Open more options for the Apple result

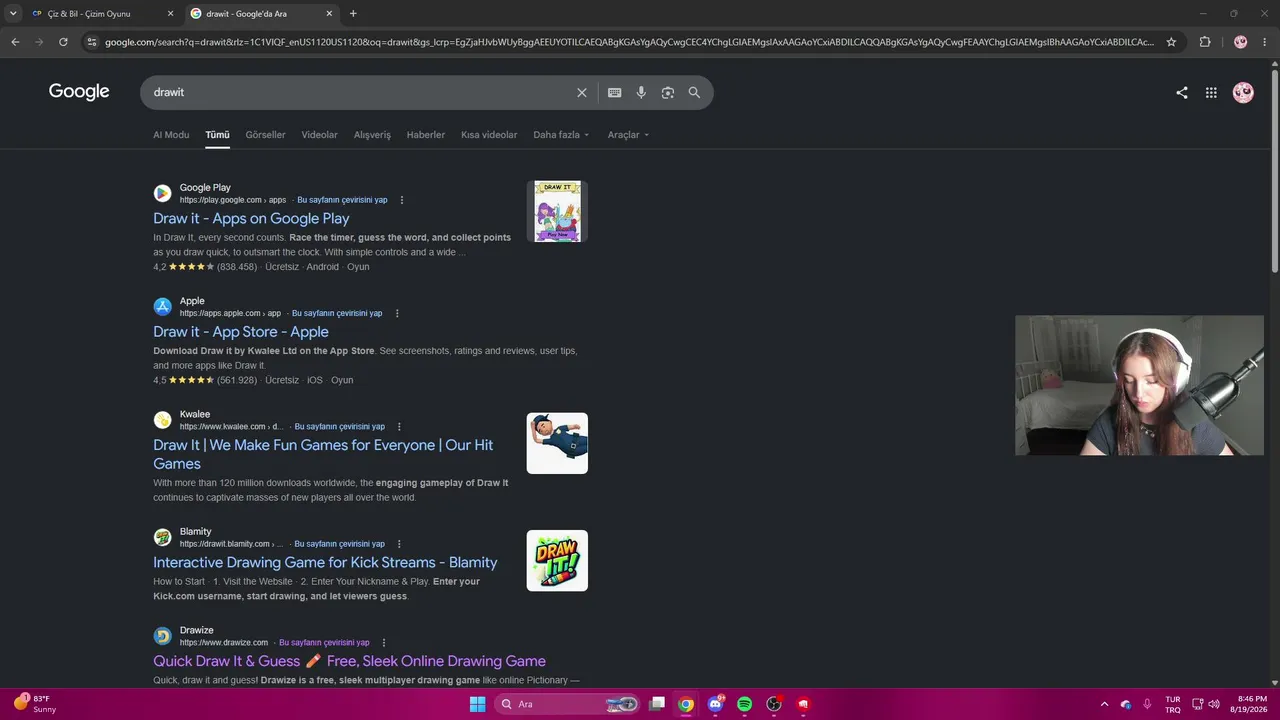(x=397, y=313)
